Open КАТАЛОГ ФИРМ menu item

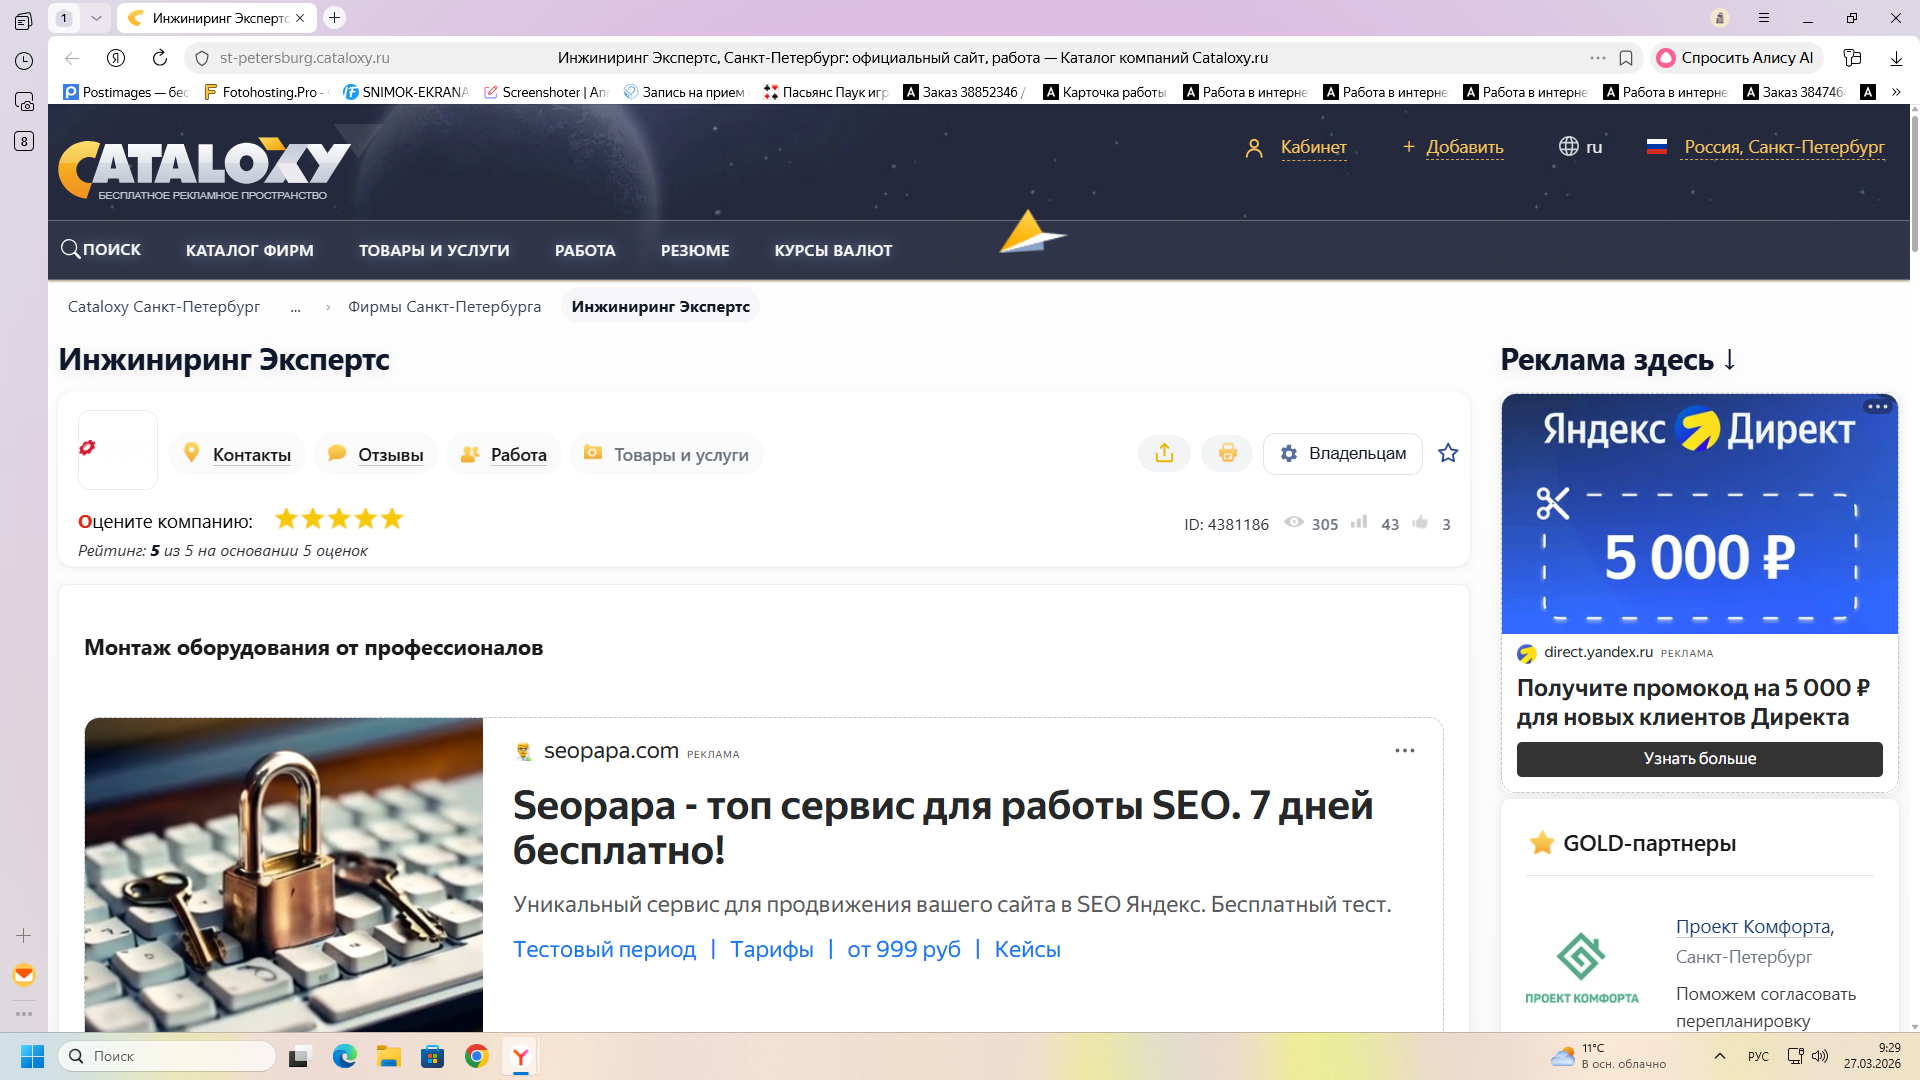pos(249,251)
